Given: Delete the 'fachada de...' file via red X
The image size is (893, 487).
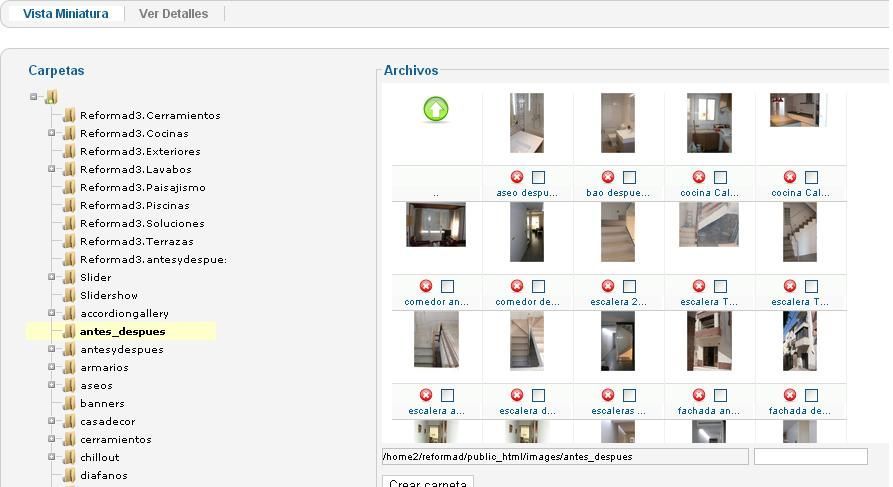Looking at the screenshot, I should point(790,395).
